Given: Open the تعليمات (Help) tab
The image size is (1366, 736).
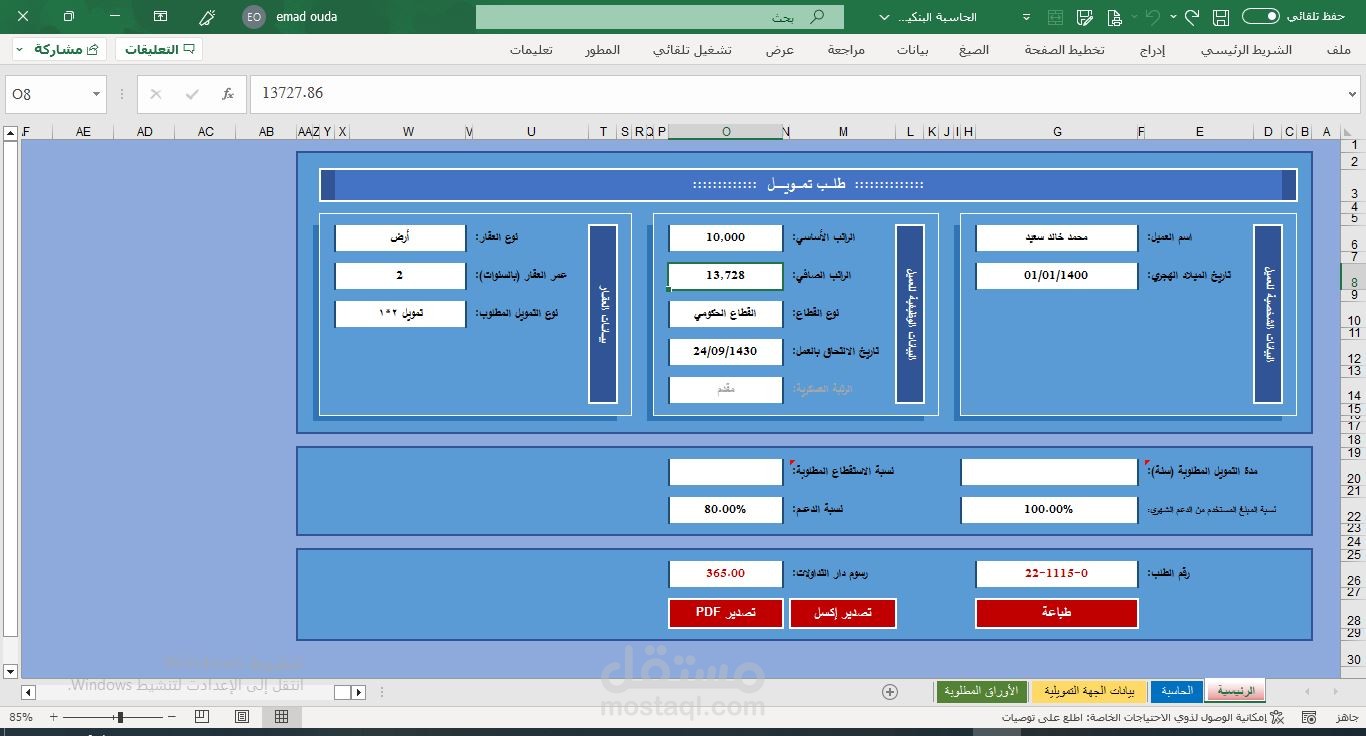Looking at the screenshot, I should [x=532, y=50].
